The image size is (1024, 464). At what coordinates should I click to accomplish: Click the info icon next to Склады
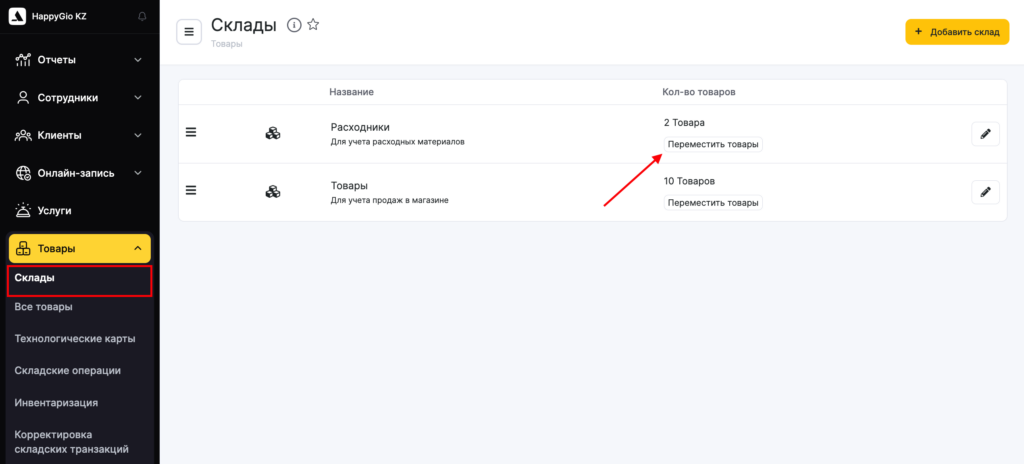point(294,25)
